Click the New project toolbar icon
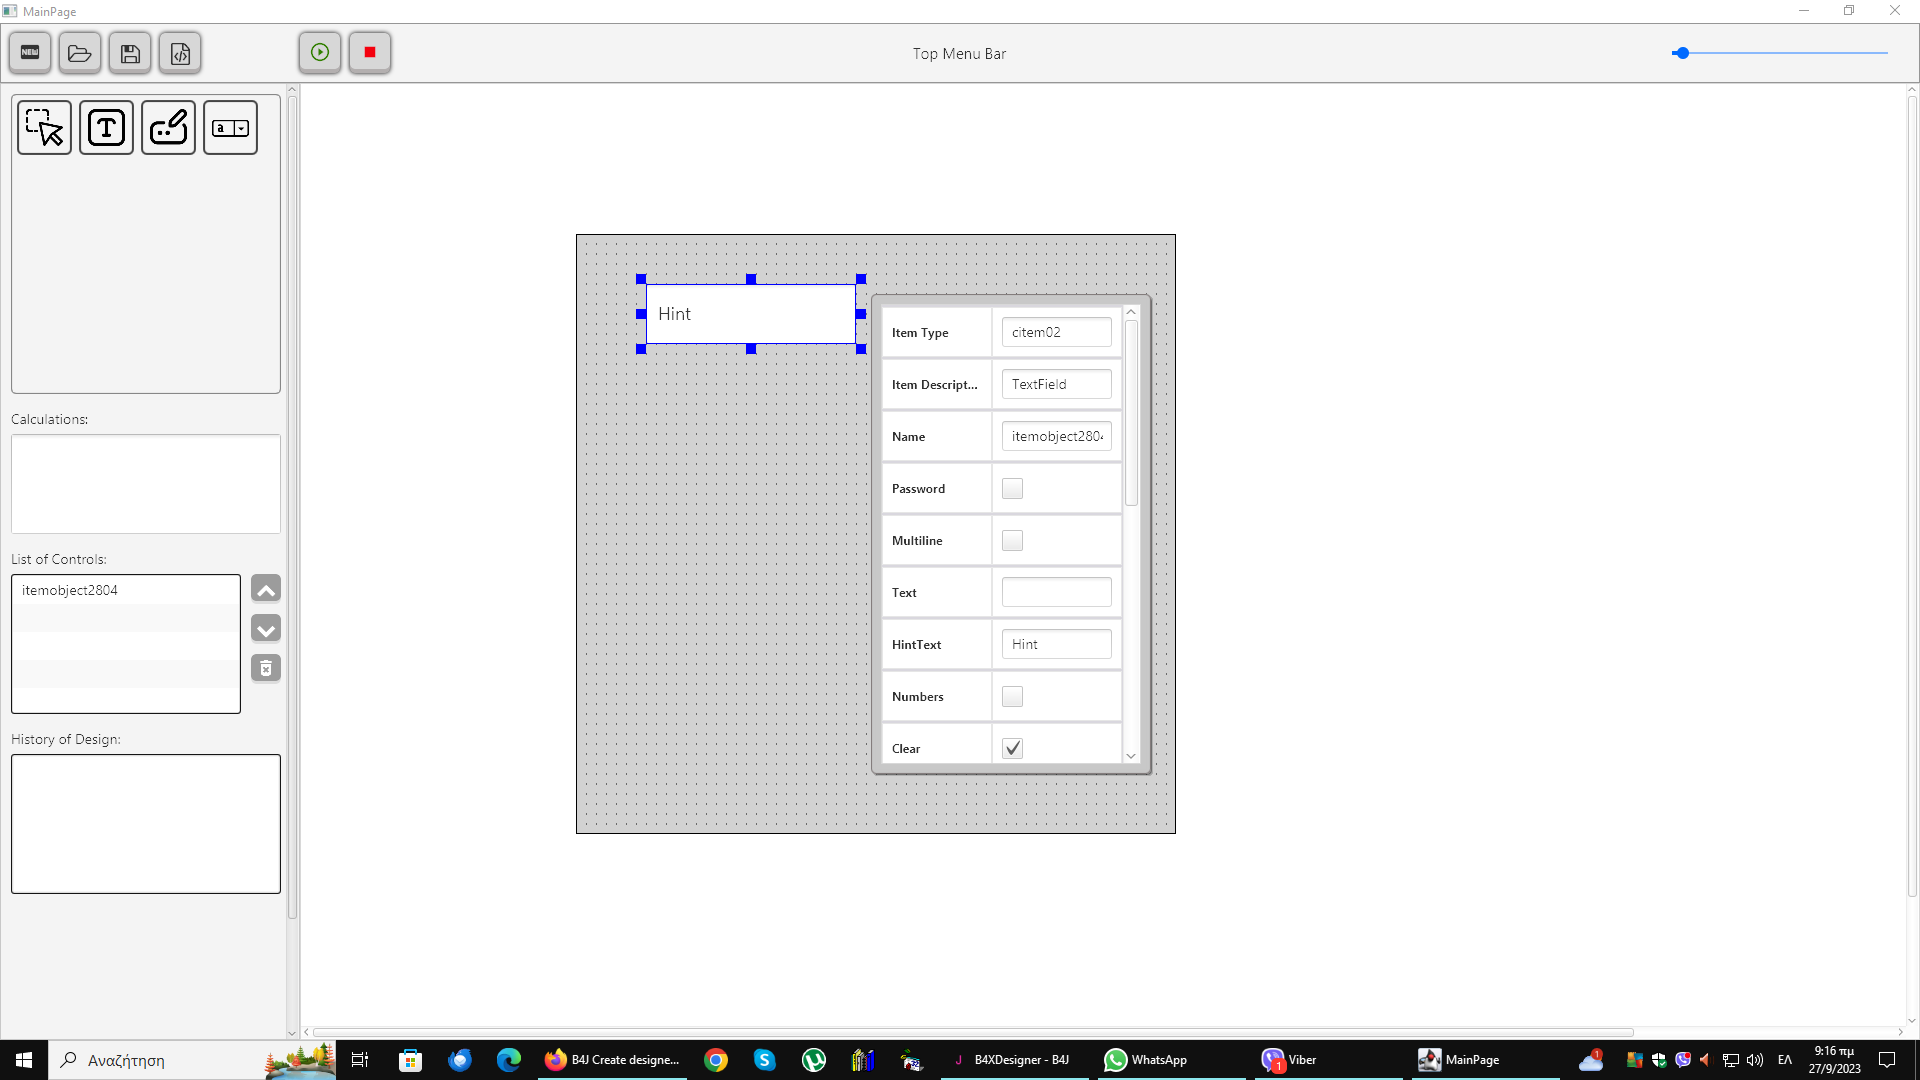The height and width of the screenshot is (1080, 1920). [30, 53]
